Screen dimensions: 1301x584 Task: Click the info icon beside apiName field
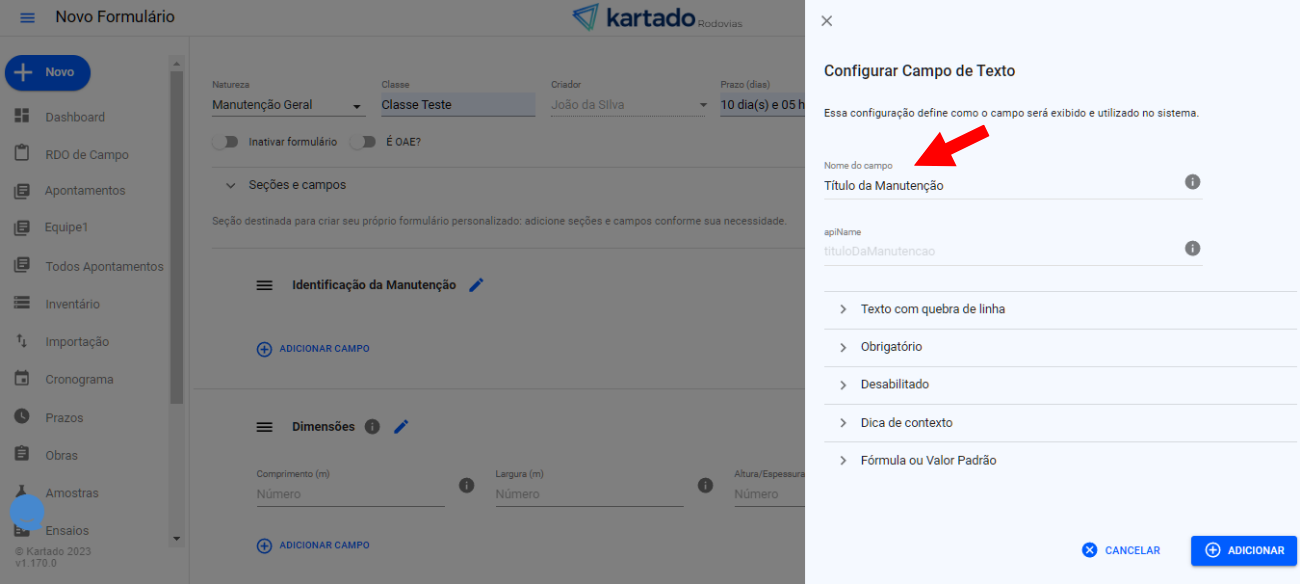[1192, 248]
